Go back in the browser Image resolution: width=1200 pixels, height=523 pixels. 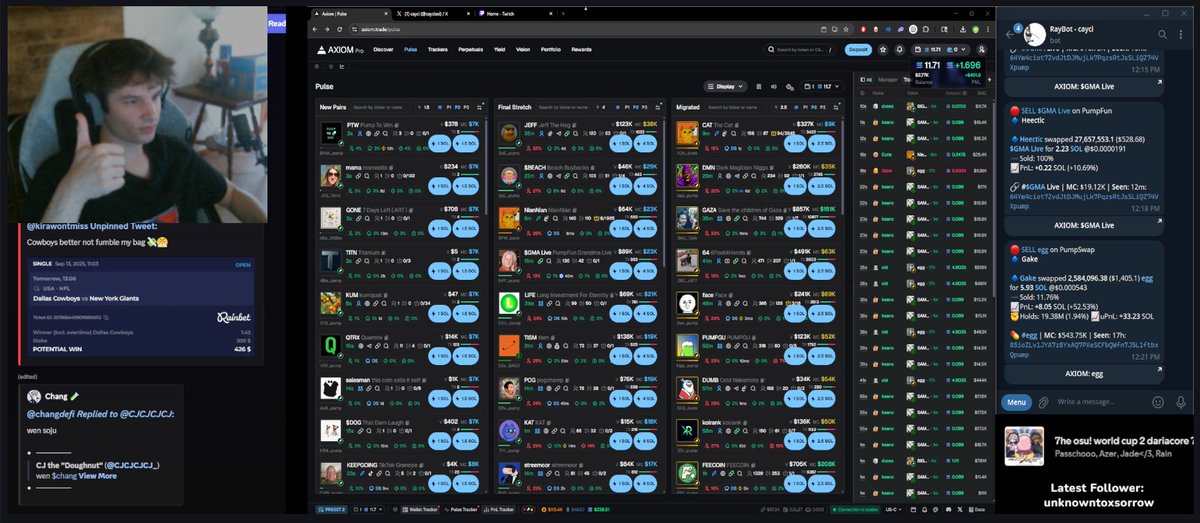317,30
